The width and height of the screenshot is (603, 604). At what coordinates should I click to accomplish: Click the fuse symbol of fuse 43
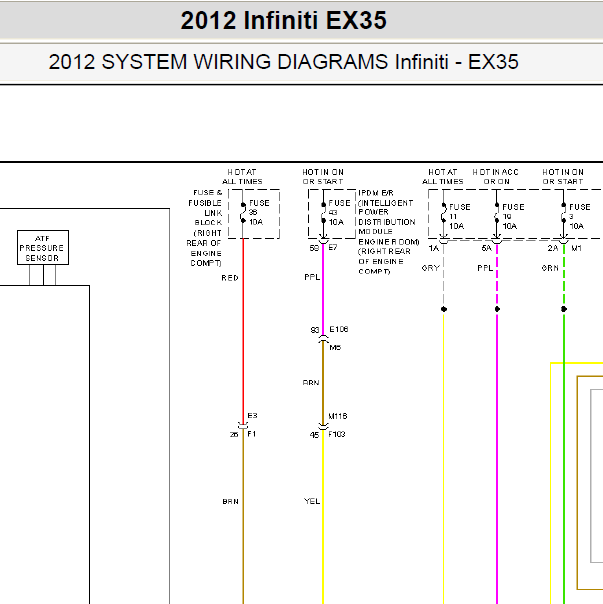pyautogui.click(x=324, y=213)
